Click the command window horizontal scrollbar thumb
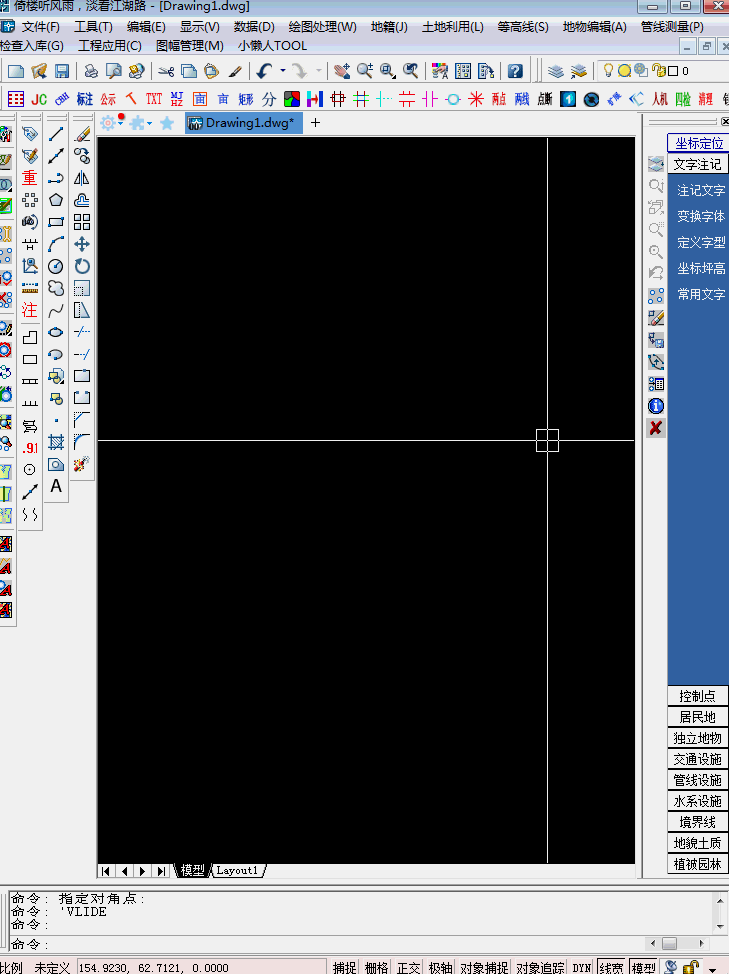The width and height of the screenshot is (729, 974). pyautogui.click(x=669, y=944)
